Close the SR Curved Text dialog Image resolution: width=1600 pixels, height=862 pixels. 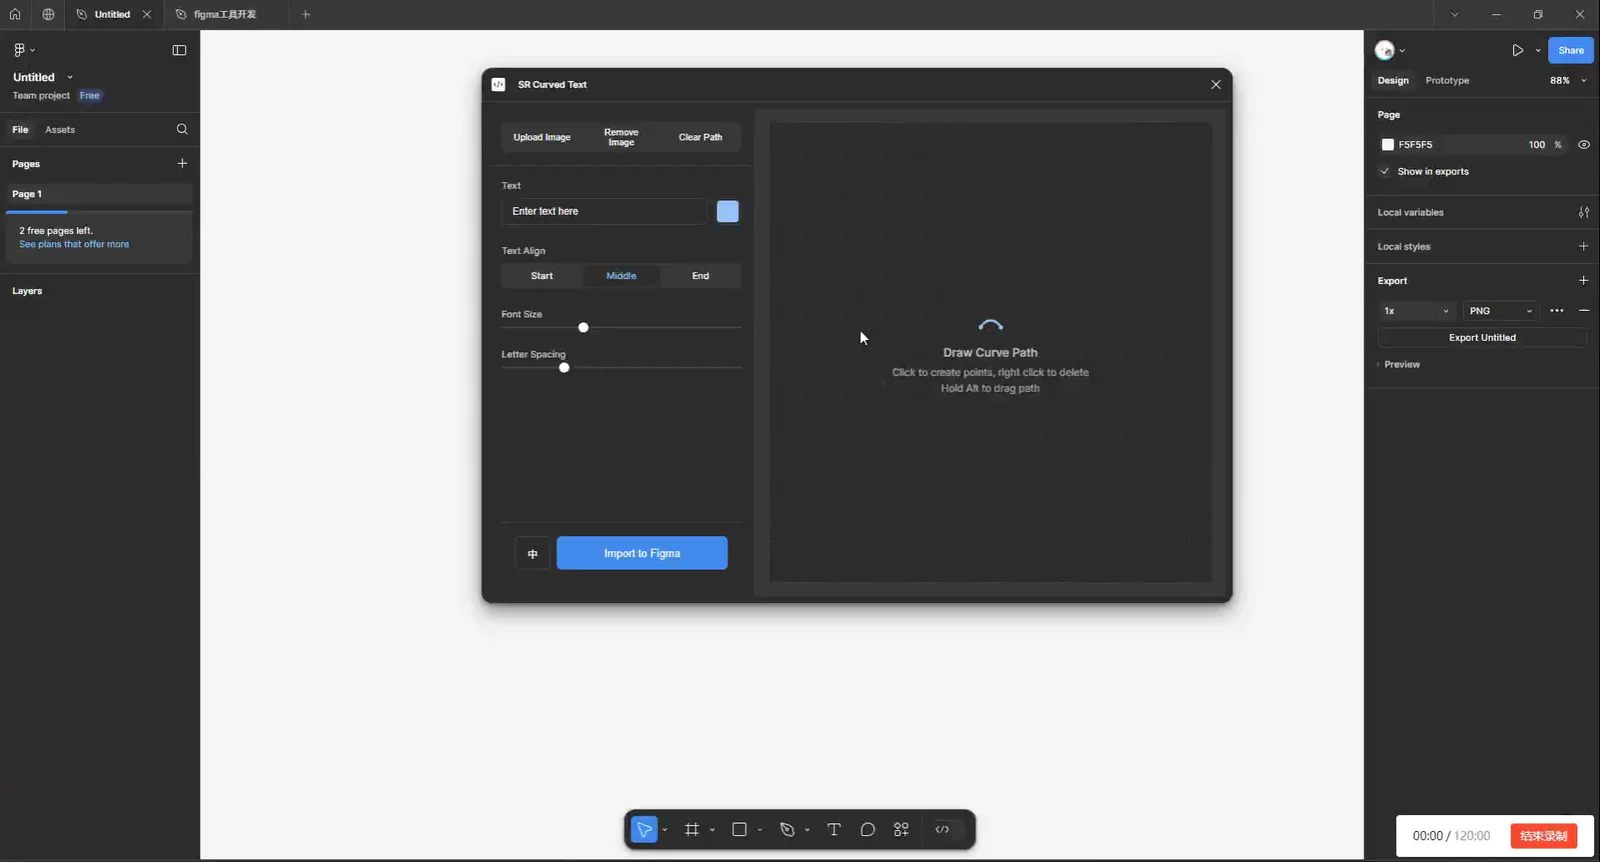tap(1216, 84)
